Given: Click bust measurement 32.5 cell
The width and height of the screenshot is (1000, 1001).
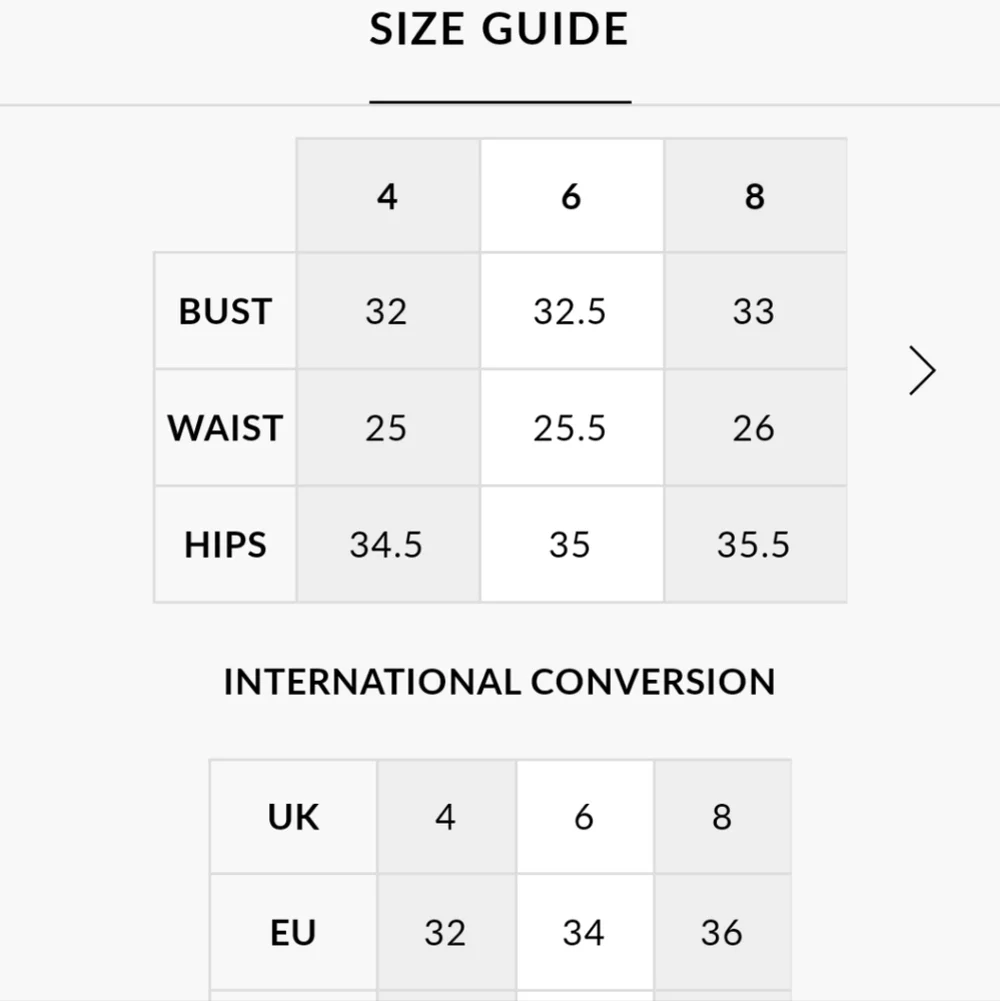Looking at the screenshot, I should click(572, 312).
